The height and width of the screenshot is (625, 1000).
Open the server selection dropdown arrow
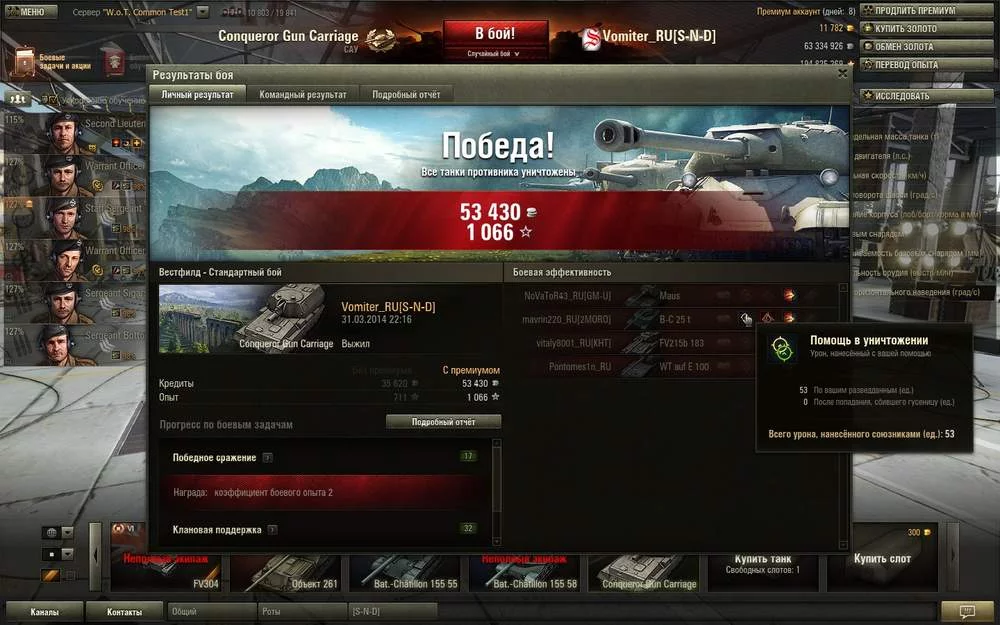(x=202, y=12)
